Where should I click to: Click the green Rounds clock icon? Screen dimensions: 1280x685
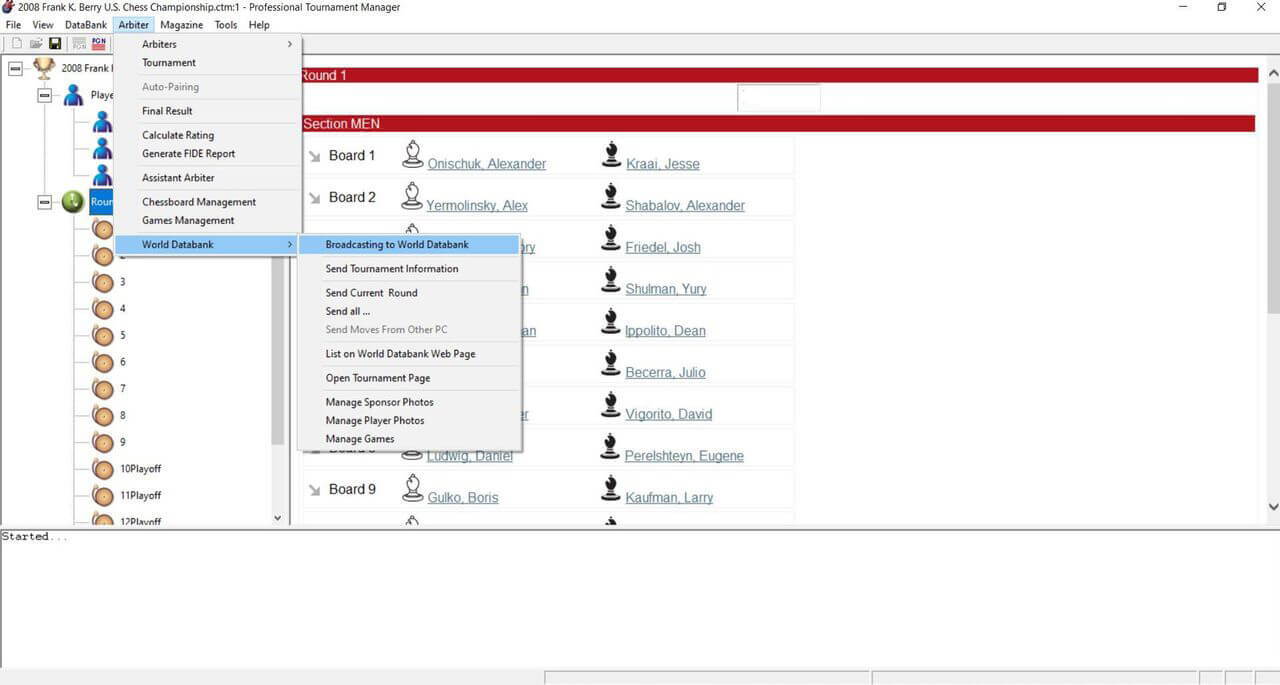click(73, 202)
